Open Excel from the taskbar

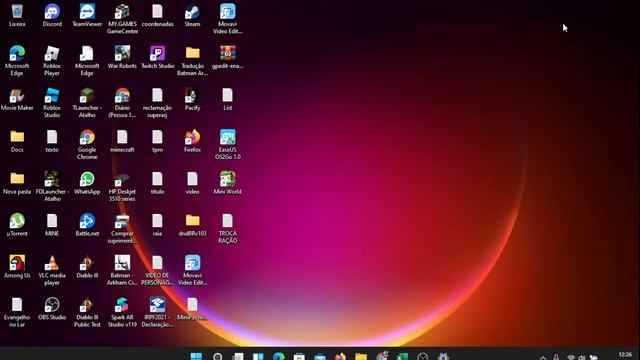pyautogui.click(x=402, y=356)
